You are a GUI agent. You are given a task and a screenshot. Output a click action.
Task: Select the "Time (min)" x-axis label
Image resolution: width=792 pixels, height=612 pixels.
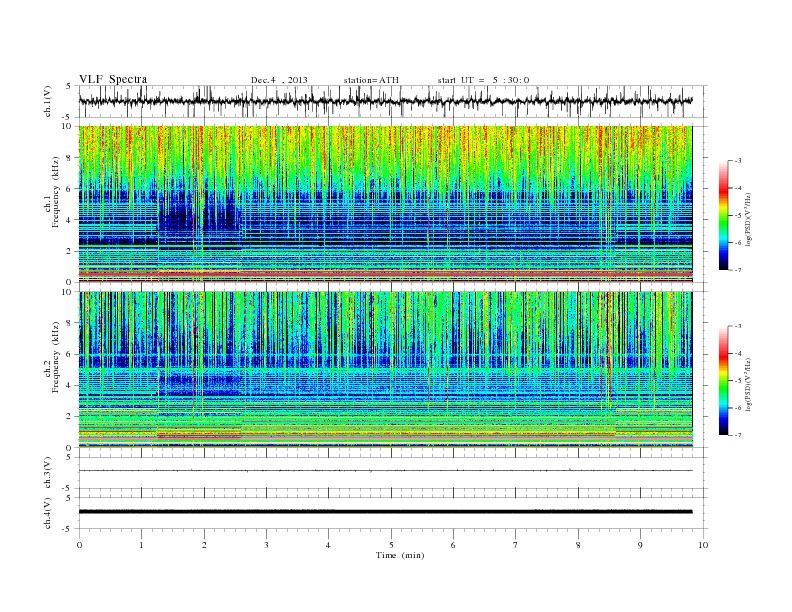(400, 555)
